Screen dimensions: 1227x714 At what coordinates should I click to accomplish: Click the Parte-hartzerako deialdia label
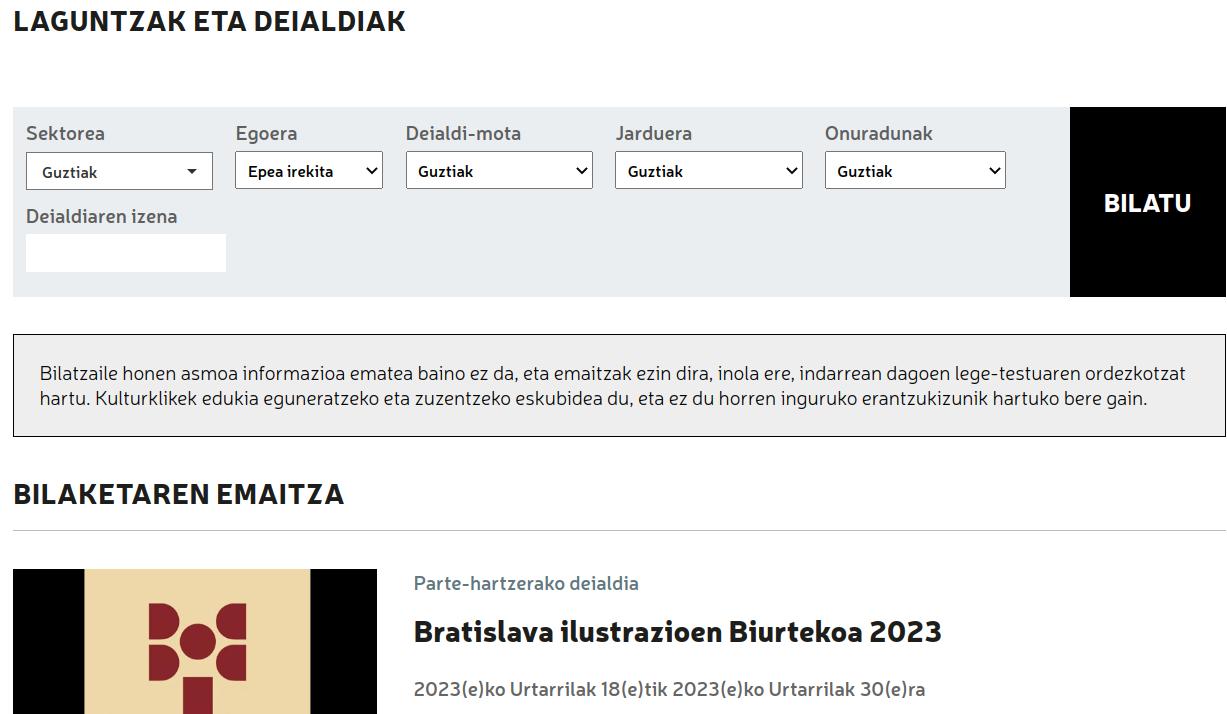[526, 583]
